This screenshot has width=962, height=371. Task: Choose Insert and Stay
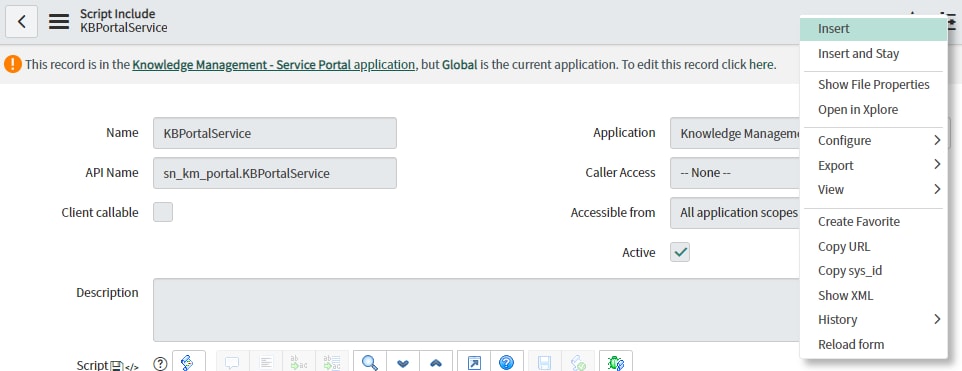(874, 53)
